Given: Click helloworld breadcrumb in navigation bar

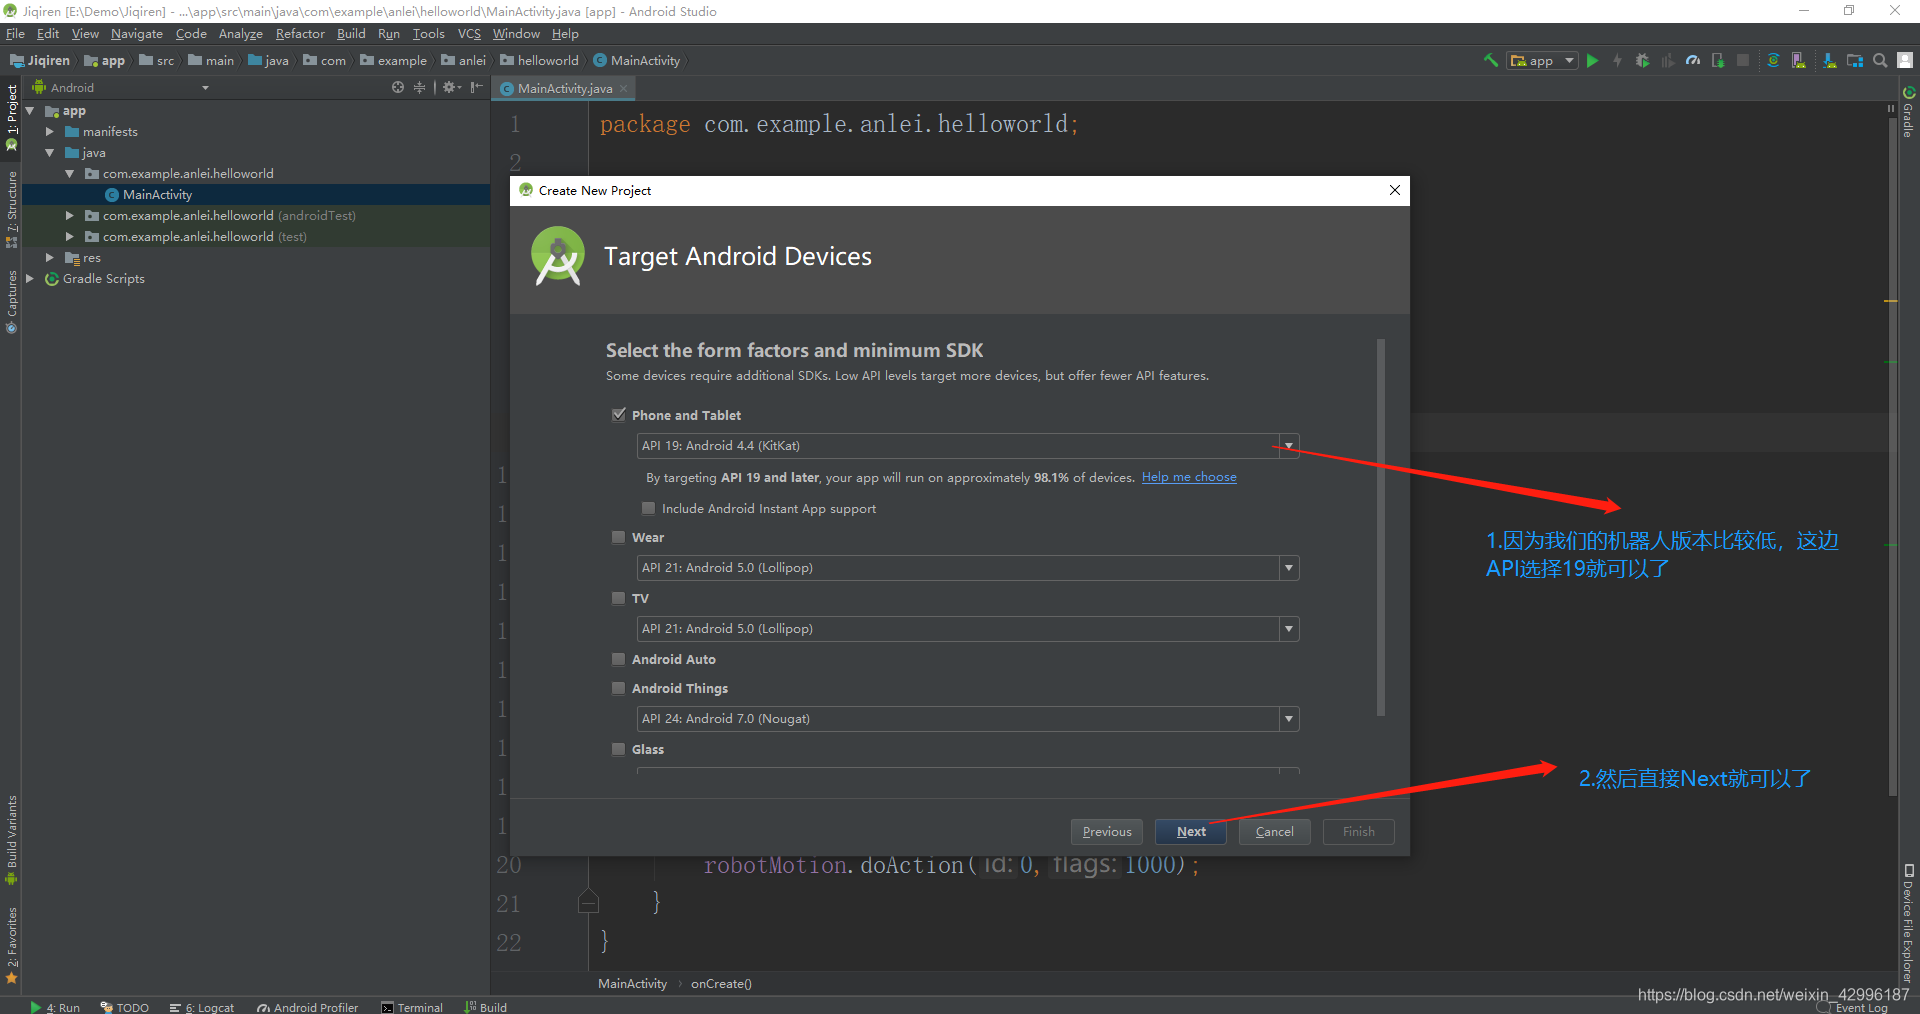Looking at the screenshot, I should pyautogui.click(x=540, y=60).
